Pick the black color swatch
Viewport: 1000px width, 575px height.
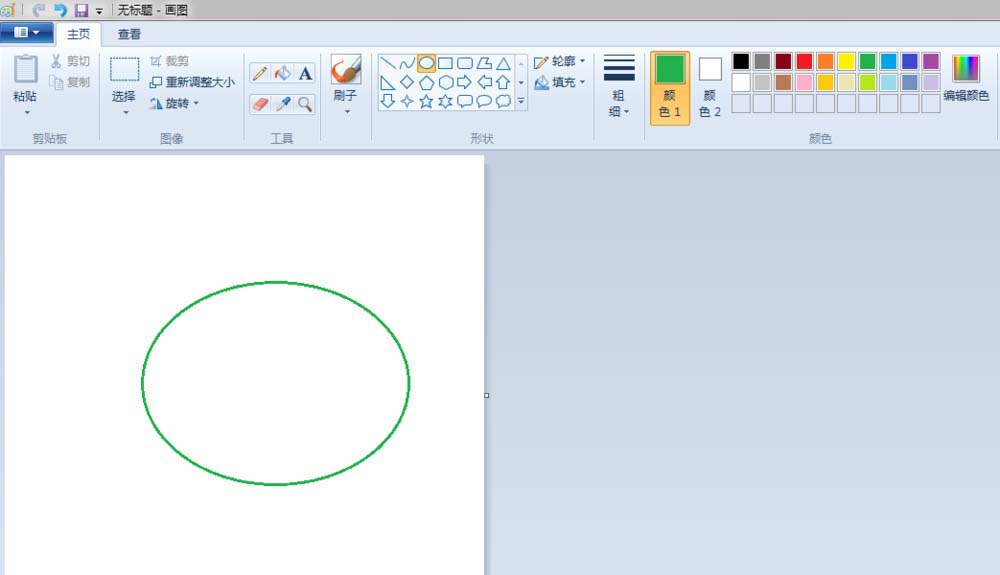[740, 61]
